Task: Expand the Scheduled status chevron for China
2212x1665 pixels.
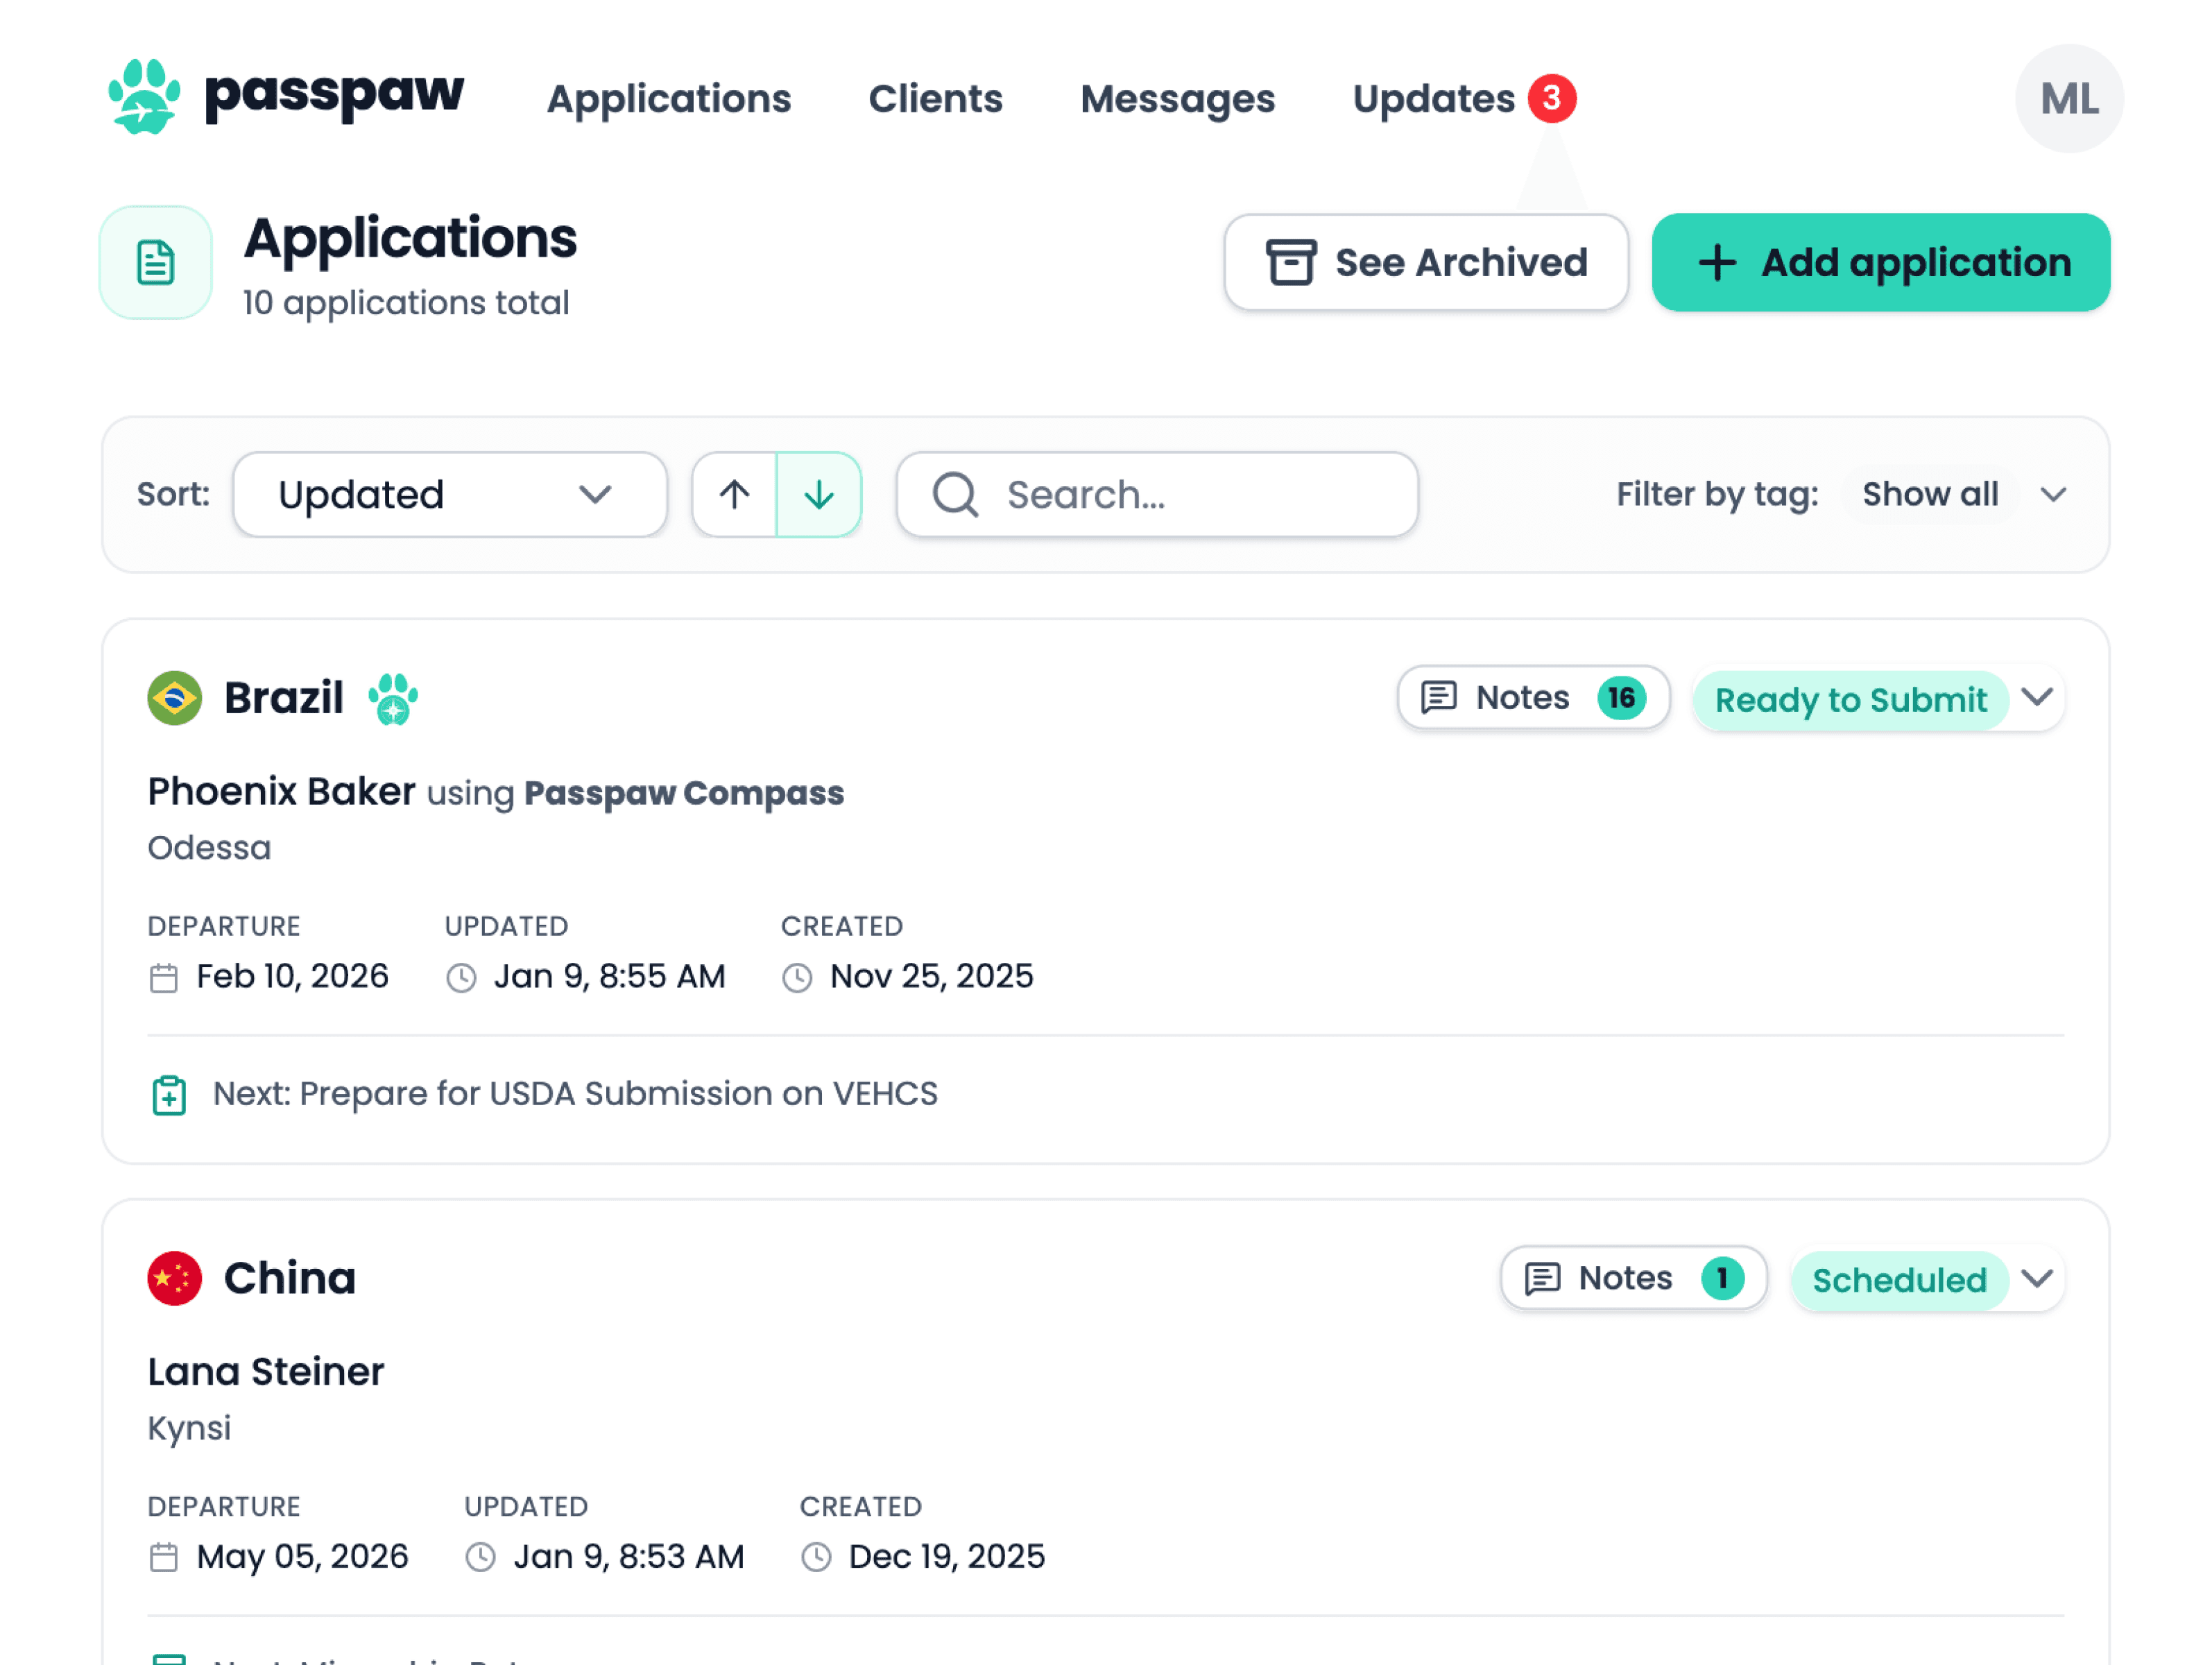Action: 2037,1279
